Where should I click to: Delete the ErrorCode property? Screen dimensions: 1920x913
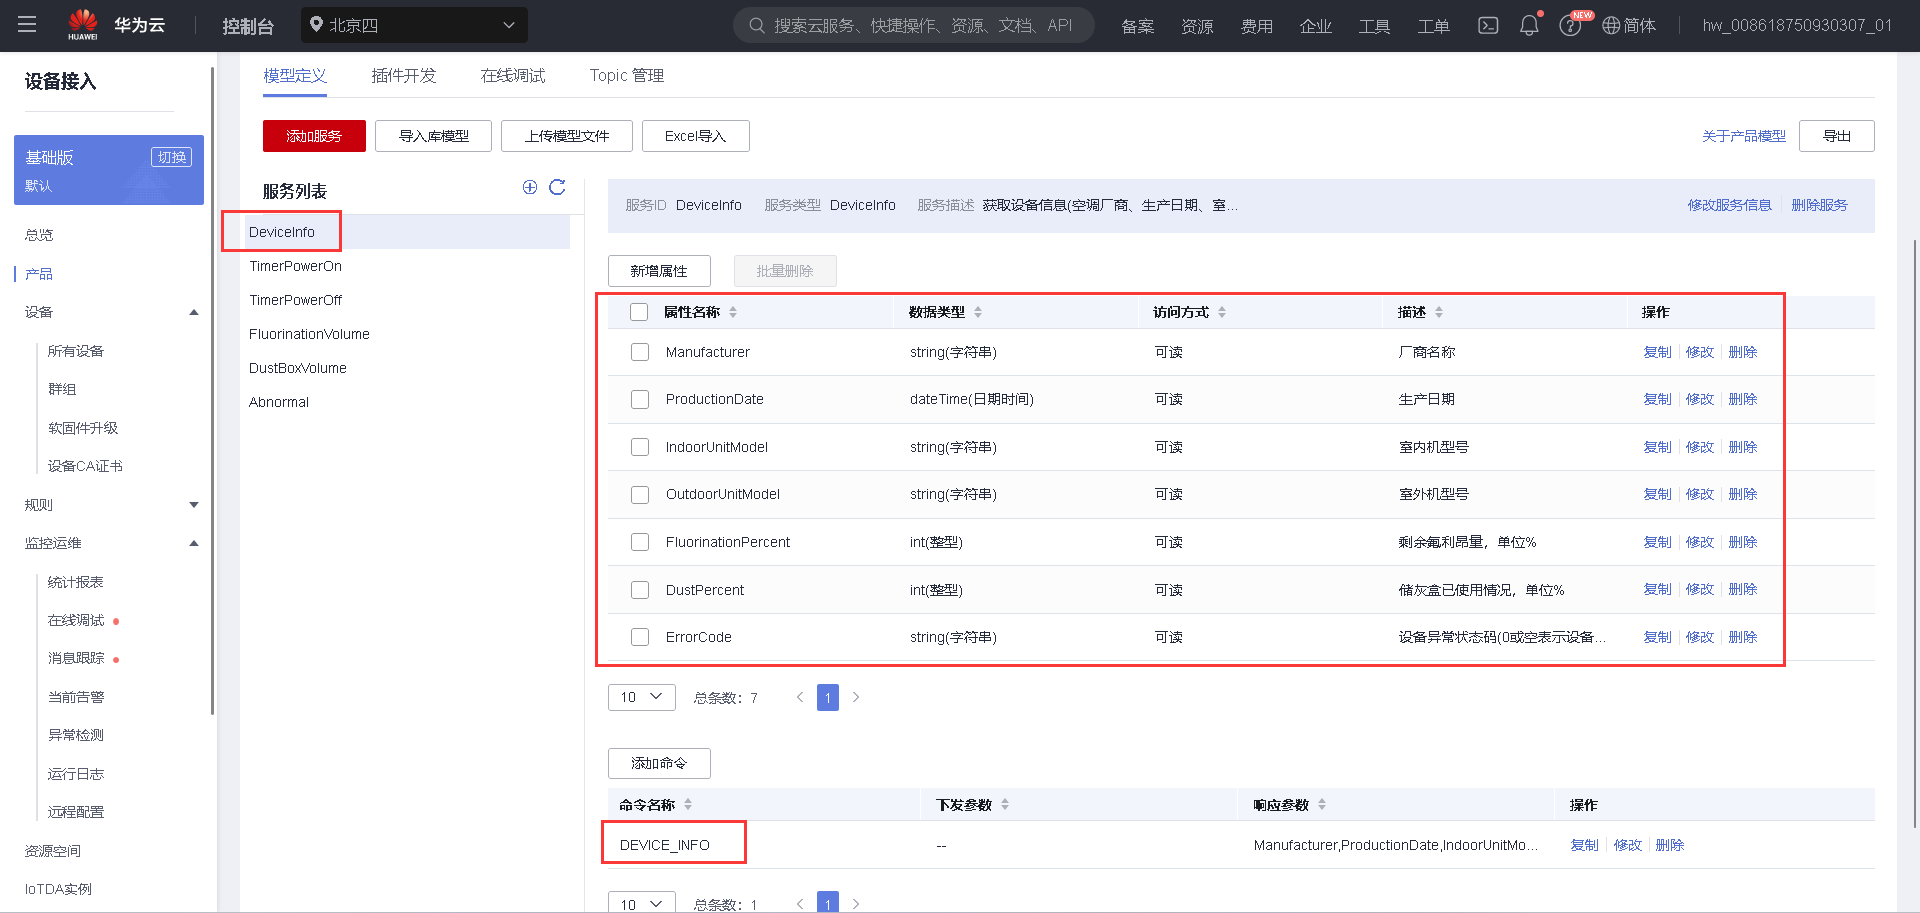[1743, 637]
